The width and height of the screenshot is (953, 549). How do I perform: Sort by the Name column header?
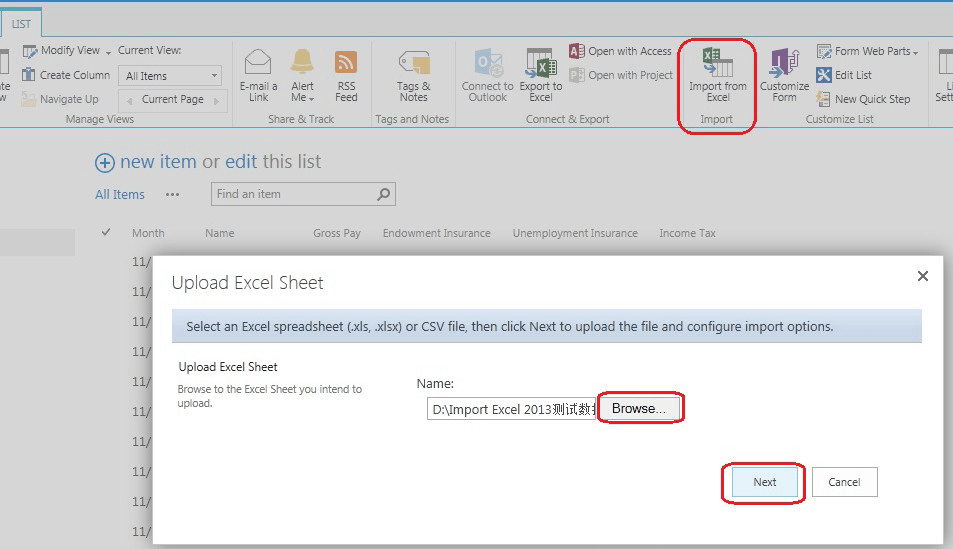(x=219, y=233)
